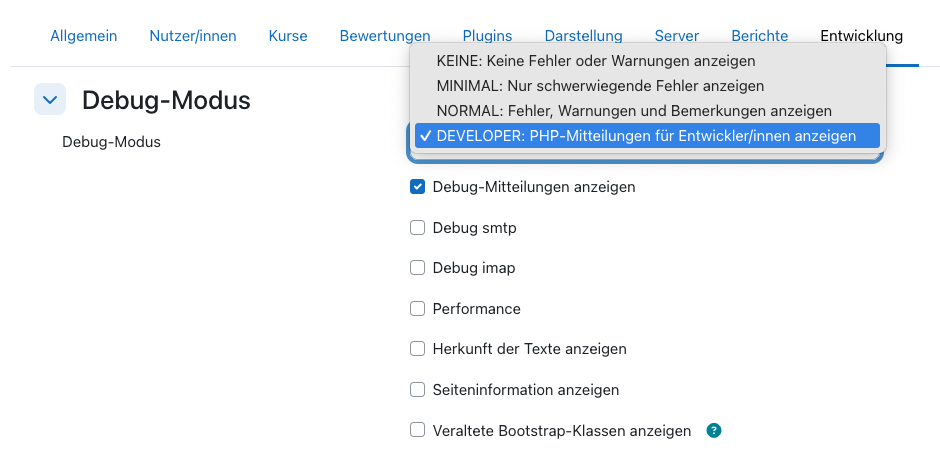The image size is (940, 453).
Task: Choose MINIMAL debug level option
Action: (600, 86)
